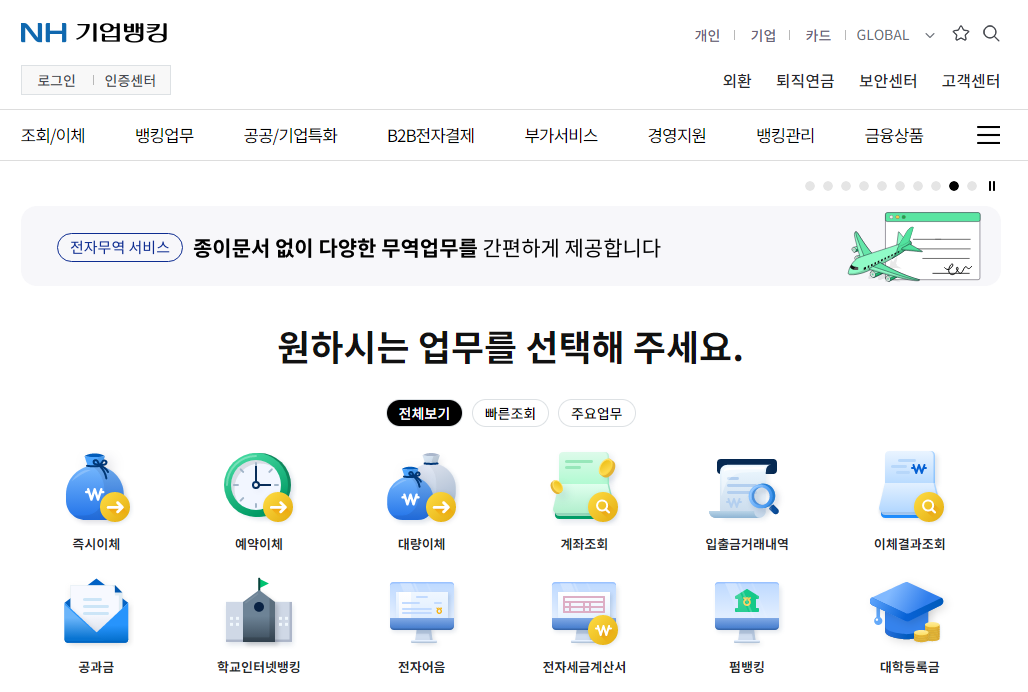Select the second banner slide dot
Viewport: 1028px width, 692px height.
828,186
